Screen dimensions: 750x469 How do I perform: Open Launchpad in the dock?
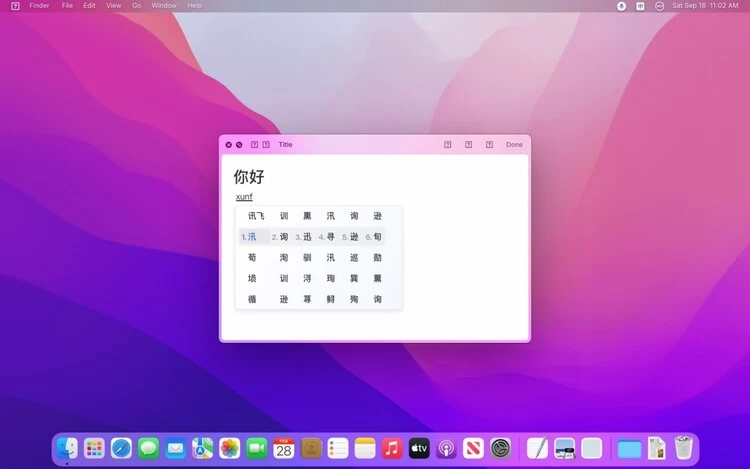coord(94,448)
